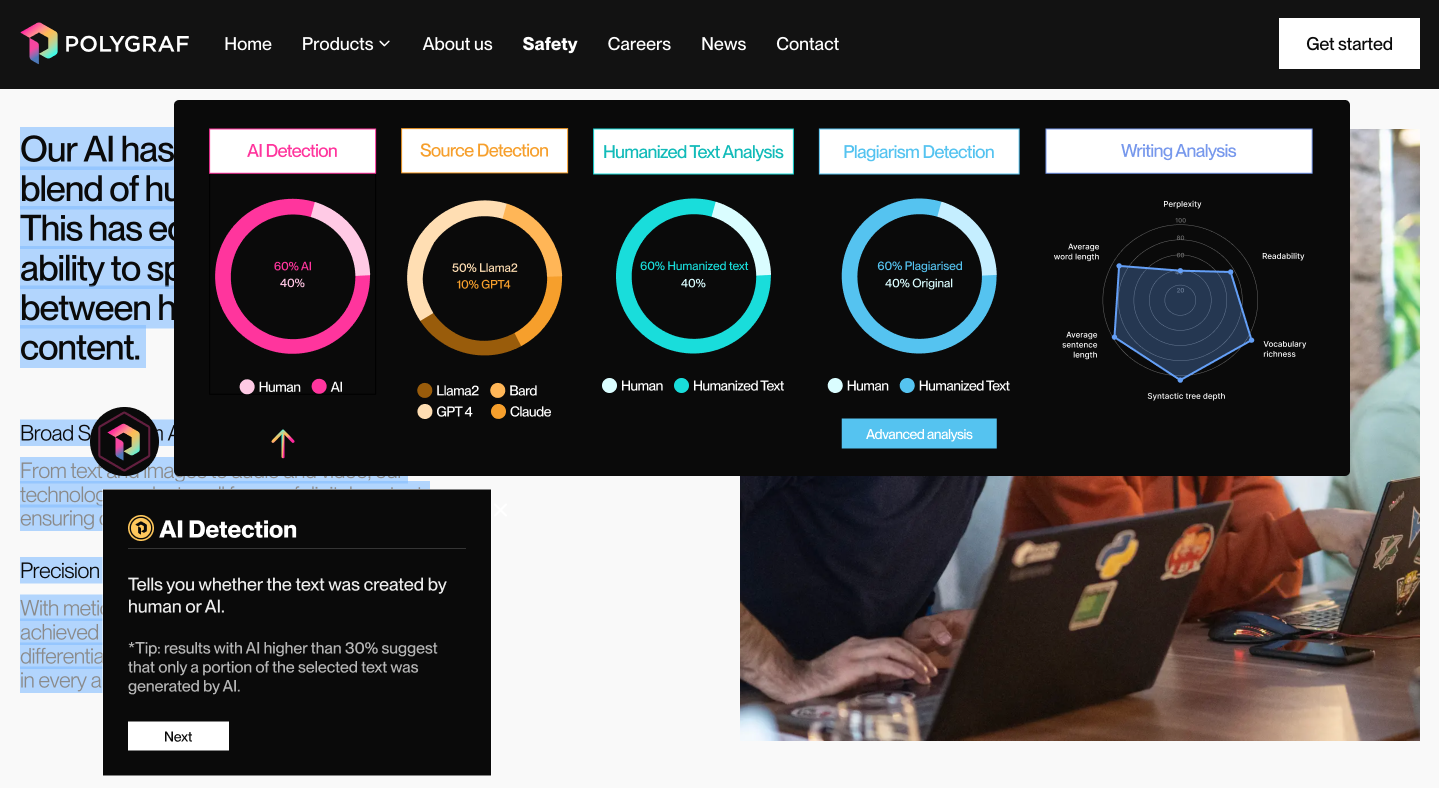This screenshot has height=811, width=1439.
Task: Select the AI Detection panel header
Action: click(x=292, y=151)
